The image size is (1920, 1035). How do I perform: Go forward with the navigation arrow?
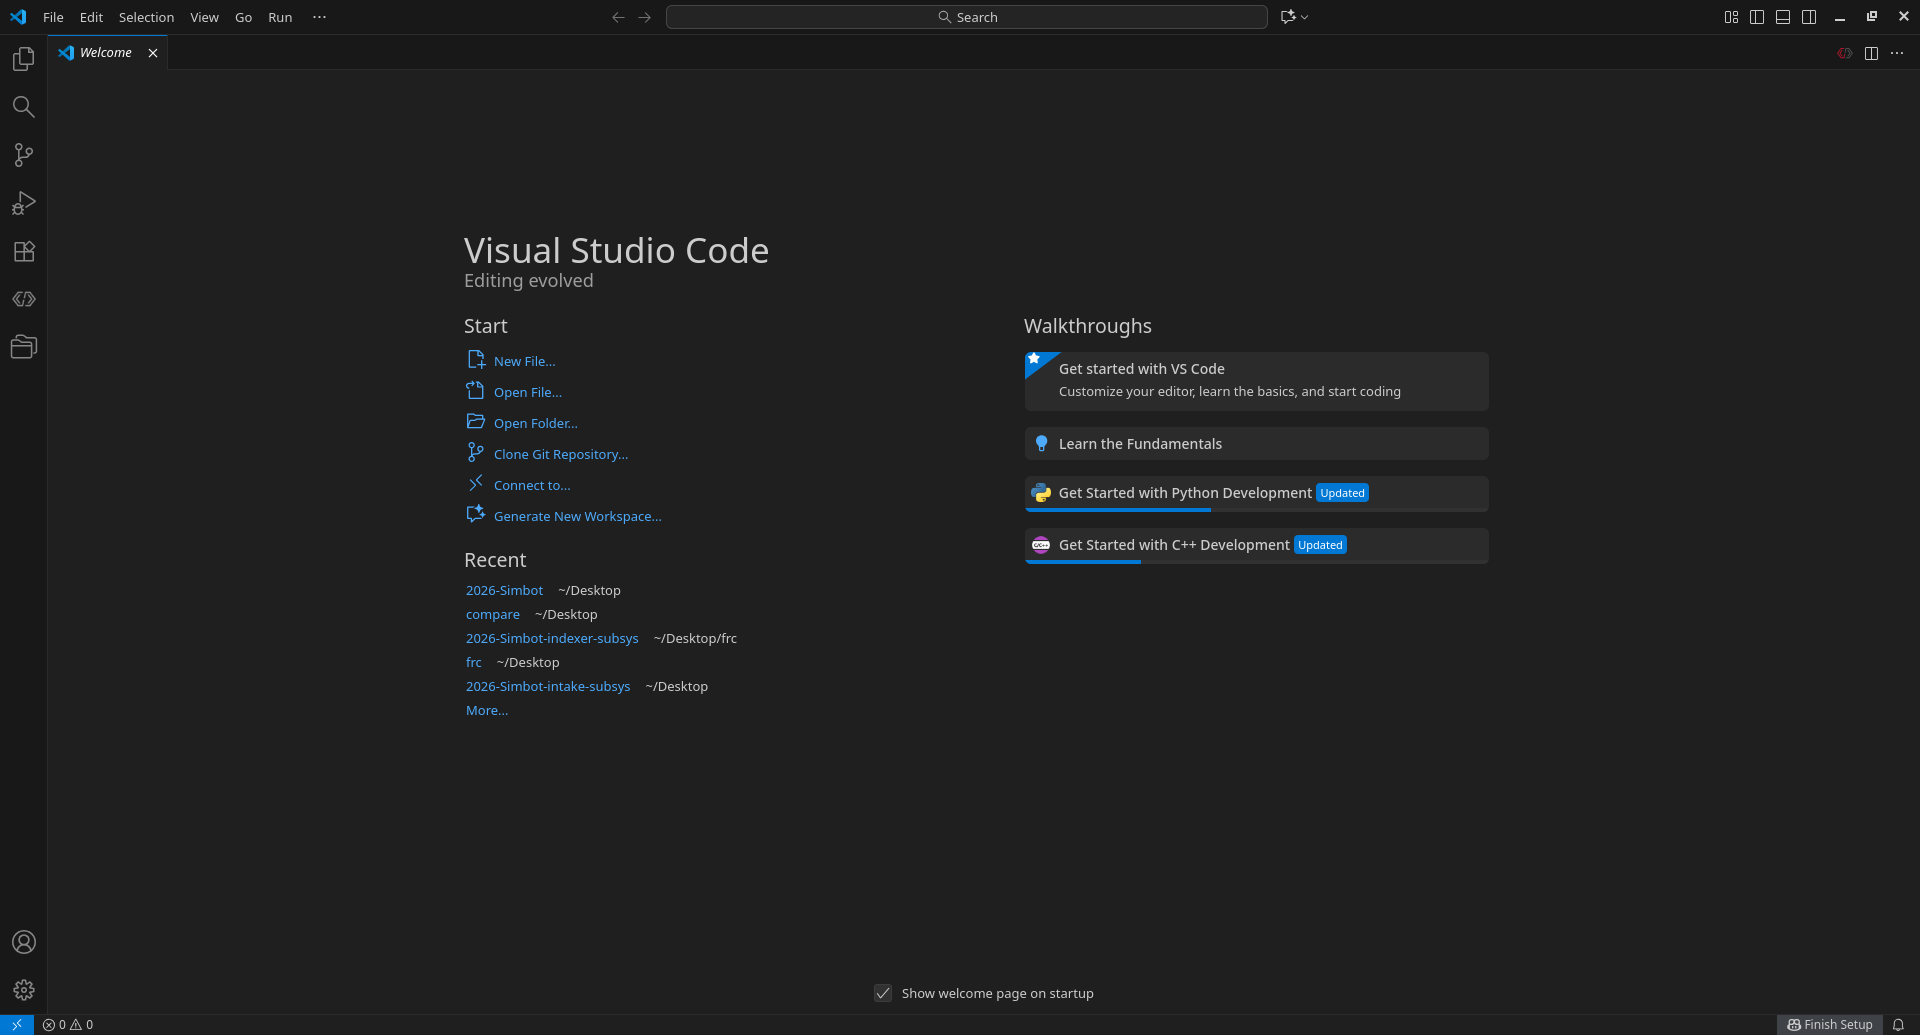coord(644,17)
